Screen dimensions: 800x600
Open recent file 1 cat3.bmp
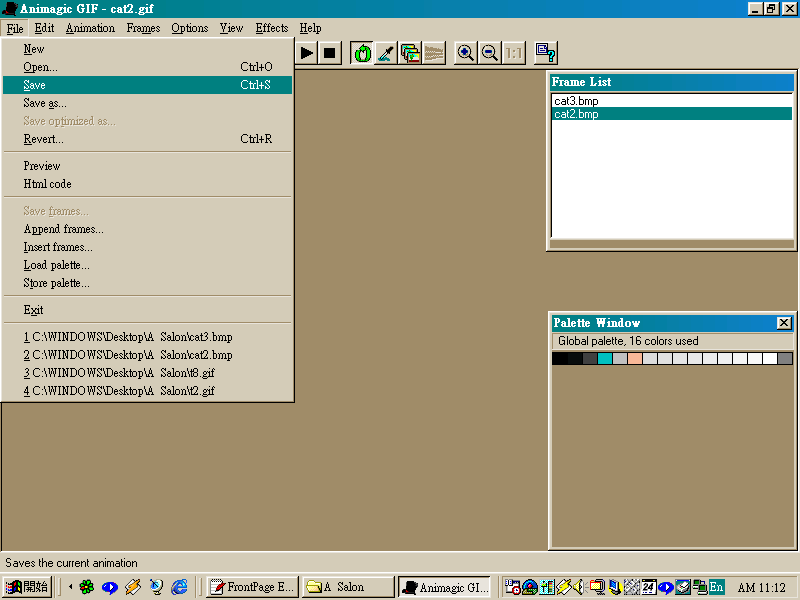click(x=147, y=337)
